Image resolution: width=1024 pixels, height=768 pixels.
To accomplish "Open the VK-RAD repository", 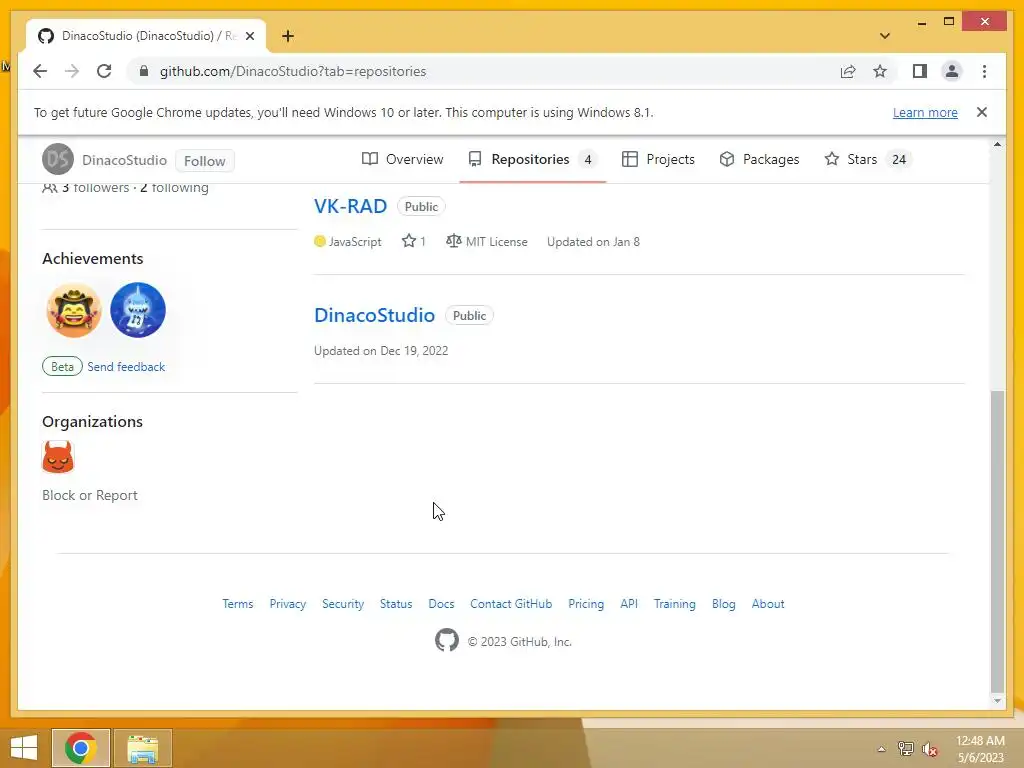I will coord(351,206).
